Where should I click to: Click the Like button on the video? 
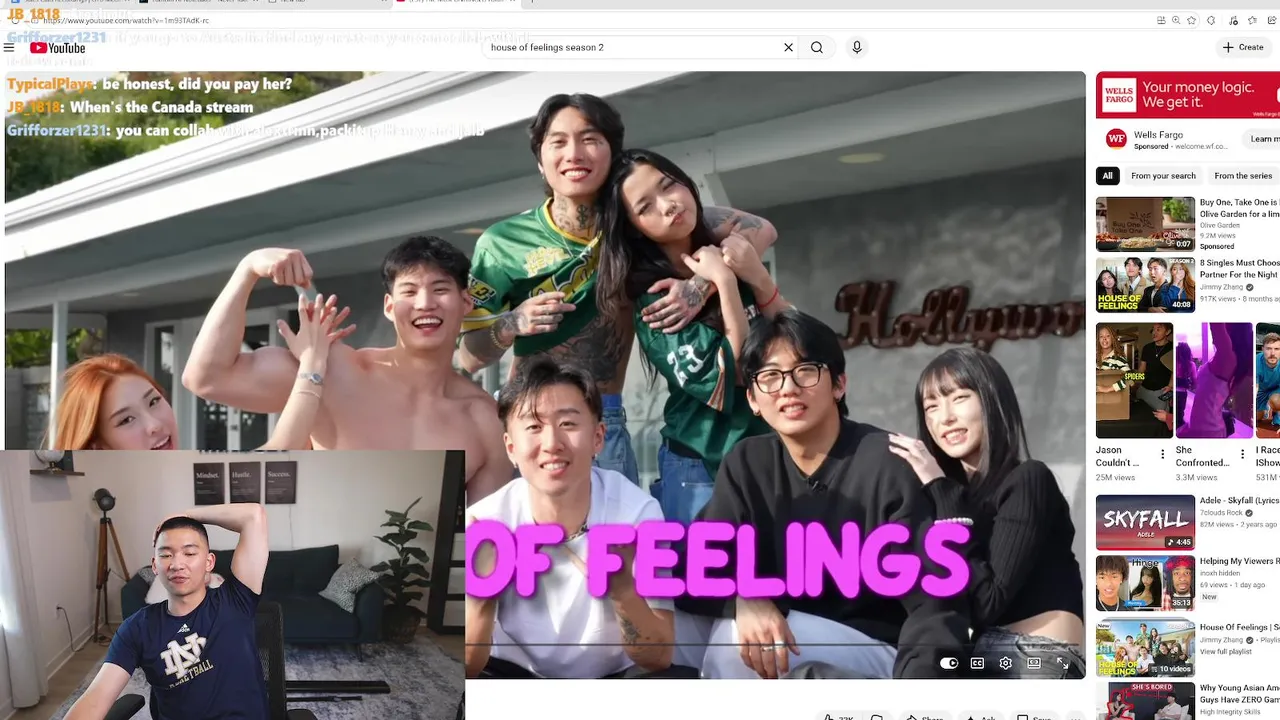(838, 718)
